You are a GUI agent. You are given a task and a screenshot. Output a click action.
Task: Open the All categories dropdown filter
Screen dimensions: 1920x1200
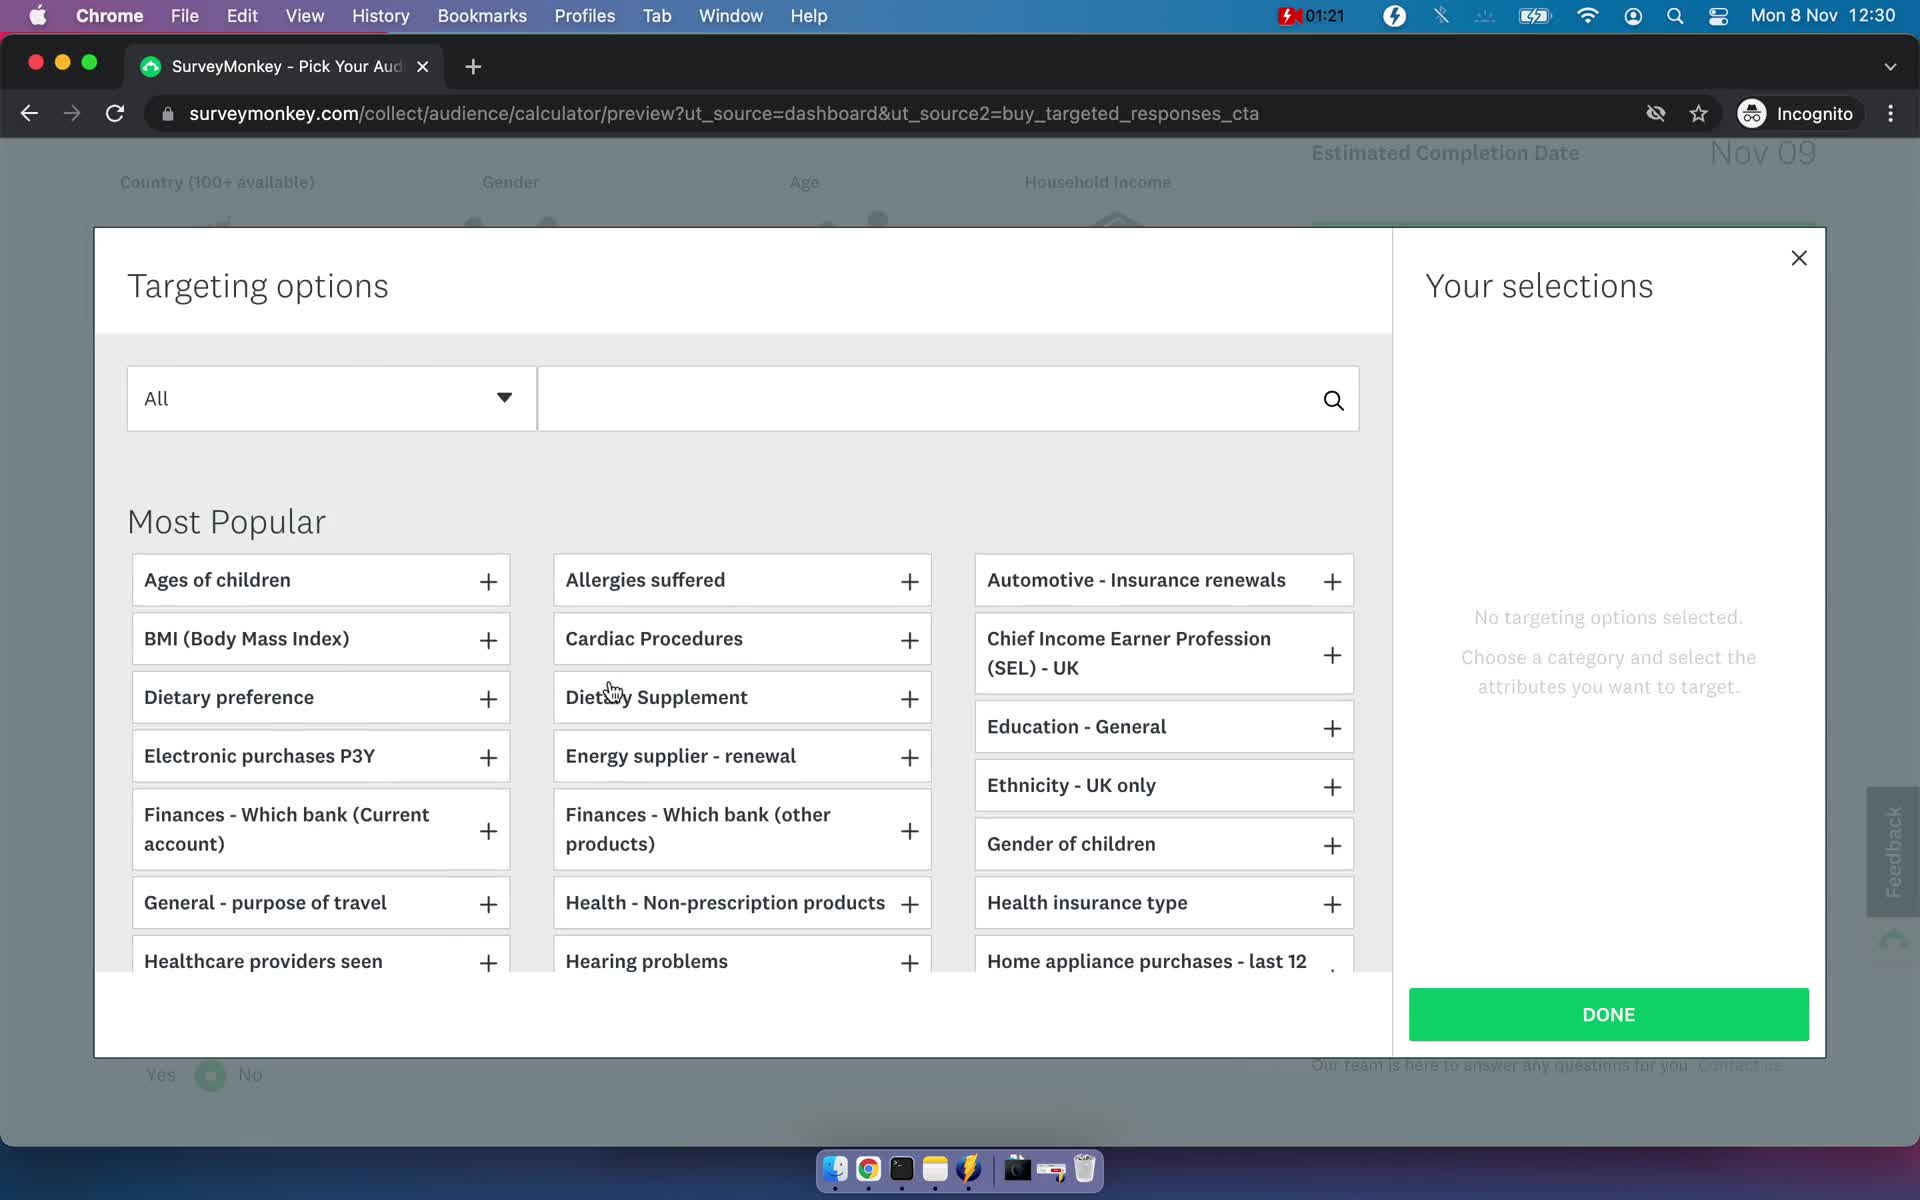click(330, 398)
